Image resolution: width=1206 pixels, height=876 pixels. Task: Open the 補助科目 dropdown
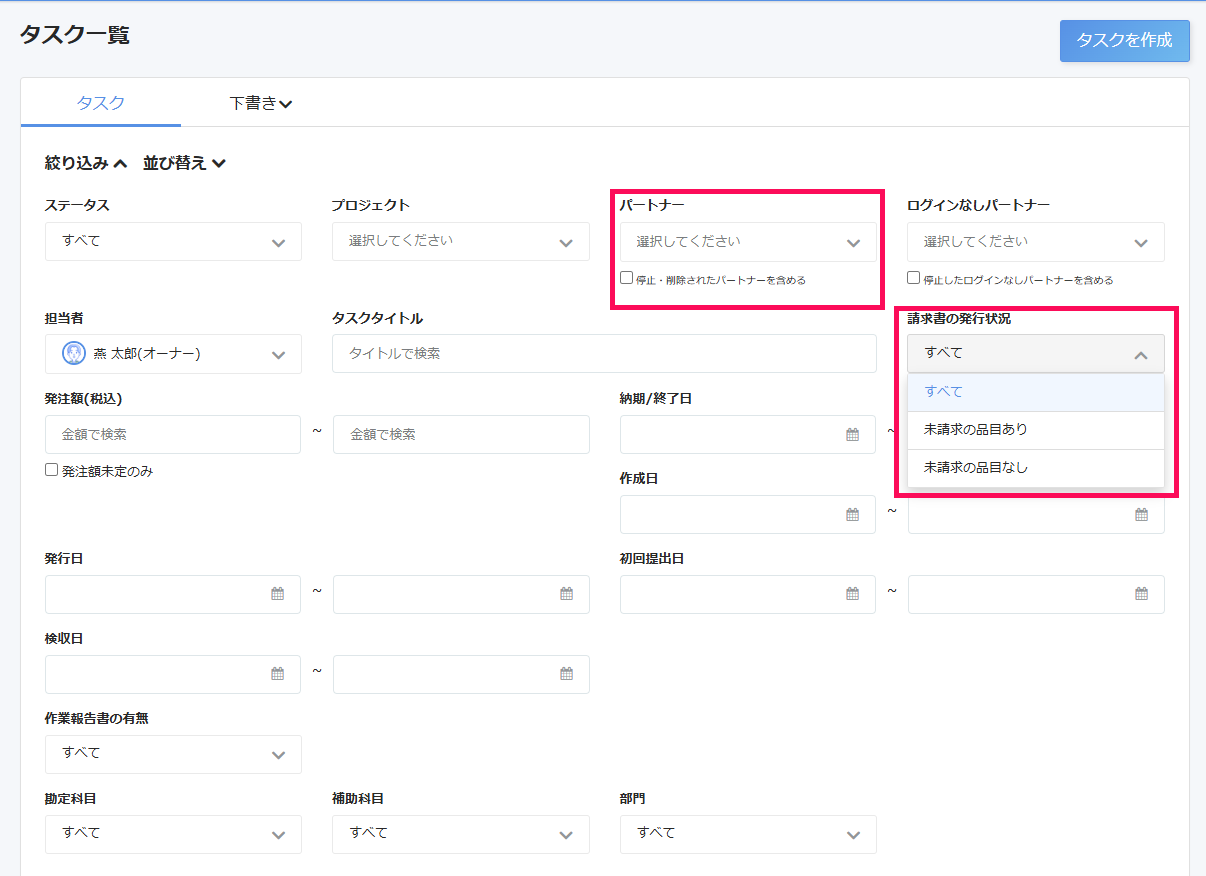click(x=461, y=834)
